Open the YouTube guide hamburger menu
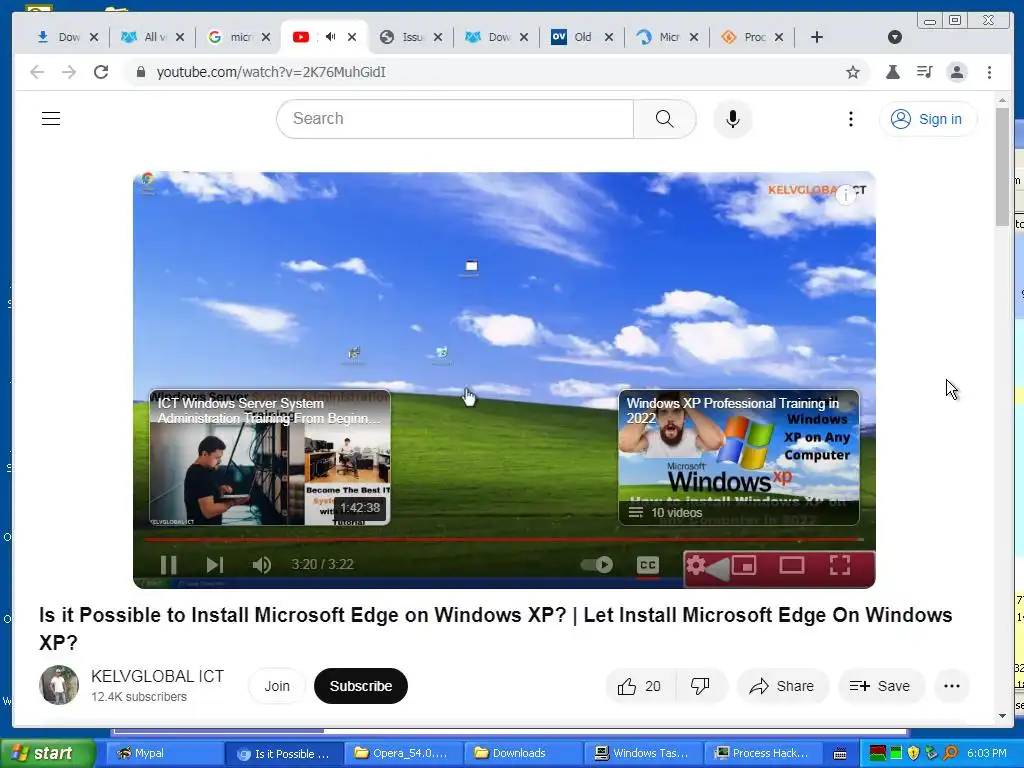Image resolution: width=1024 pixels, height=768 pixels. coord(51,118)
